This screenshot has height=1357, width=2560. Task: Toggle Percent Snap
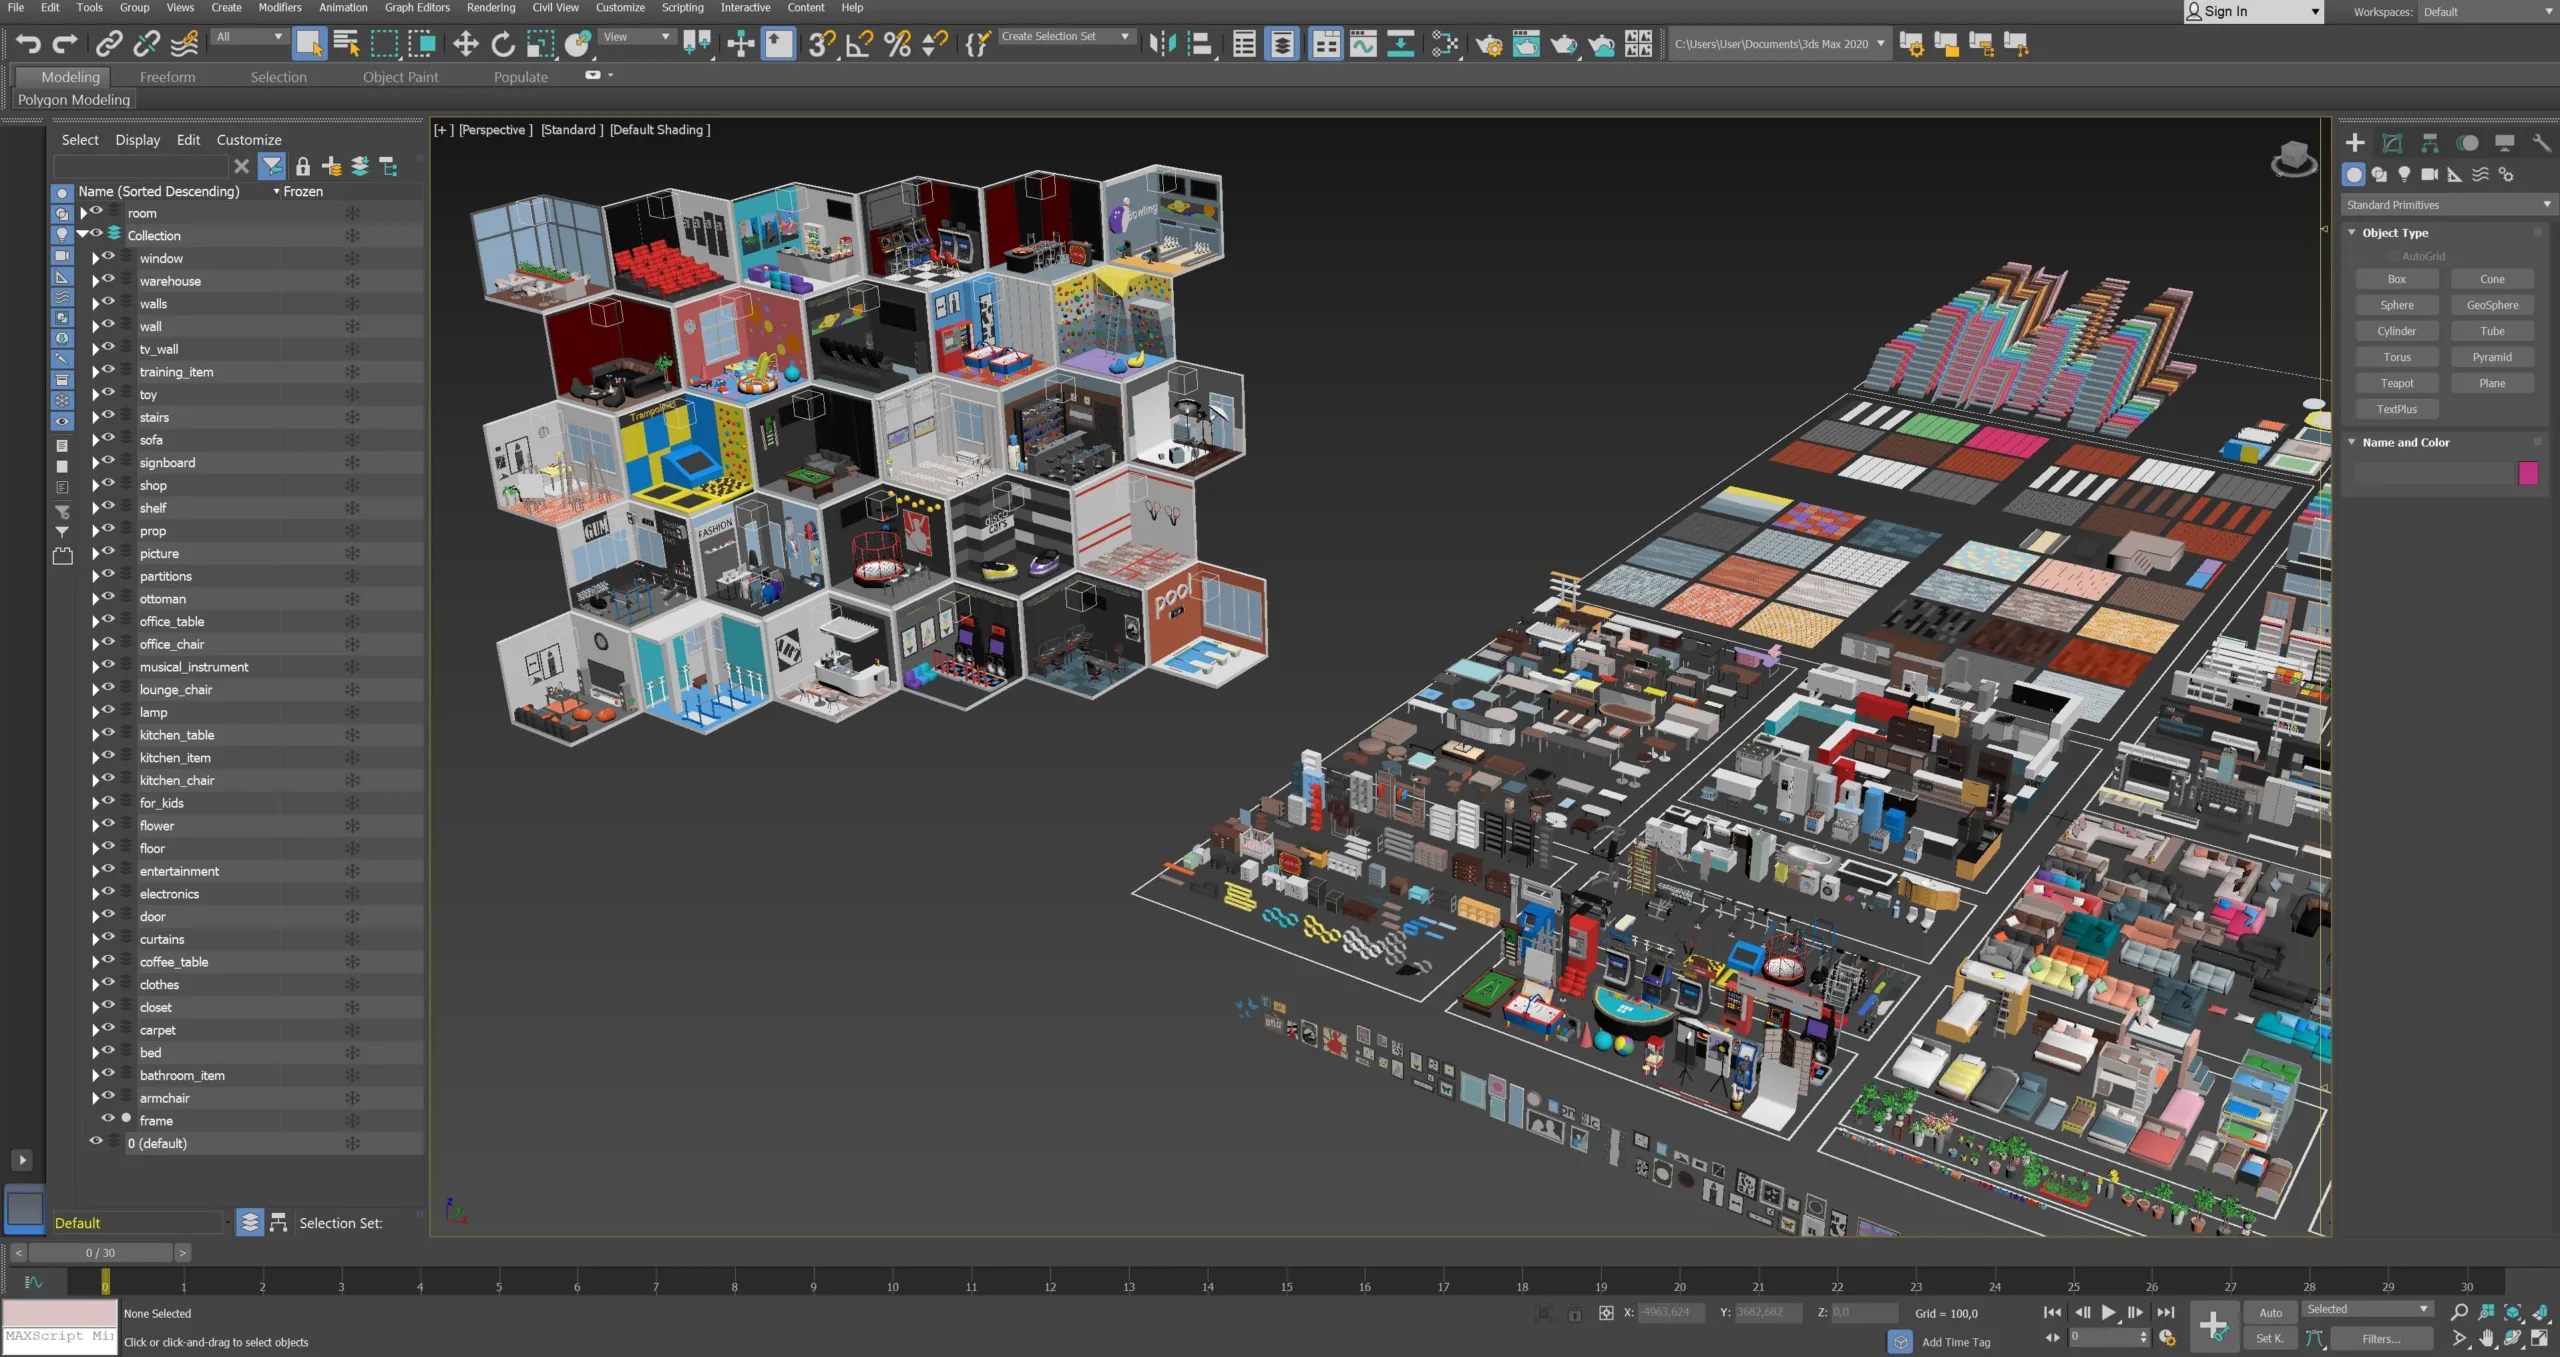(897, 43)
